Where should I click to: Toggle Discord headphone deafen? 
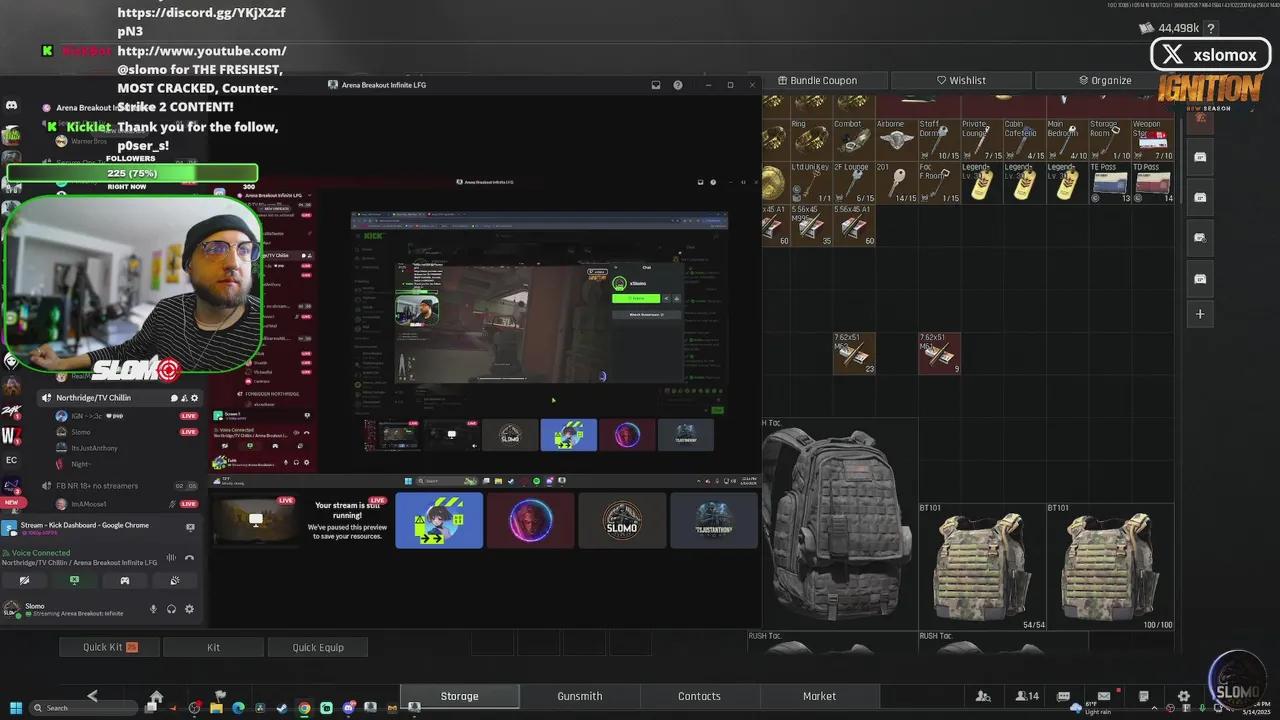(x=171, y=608)
